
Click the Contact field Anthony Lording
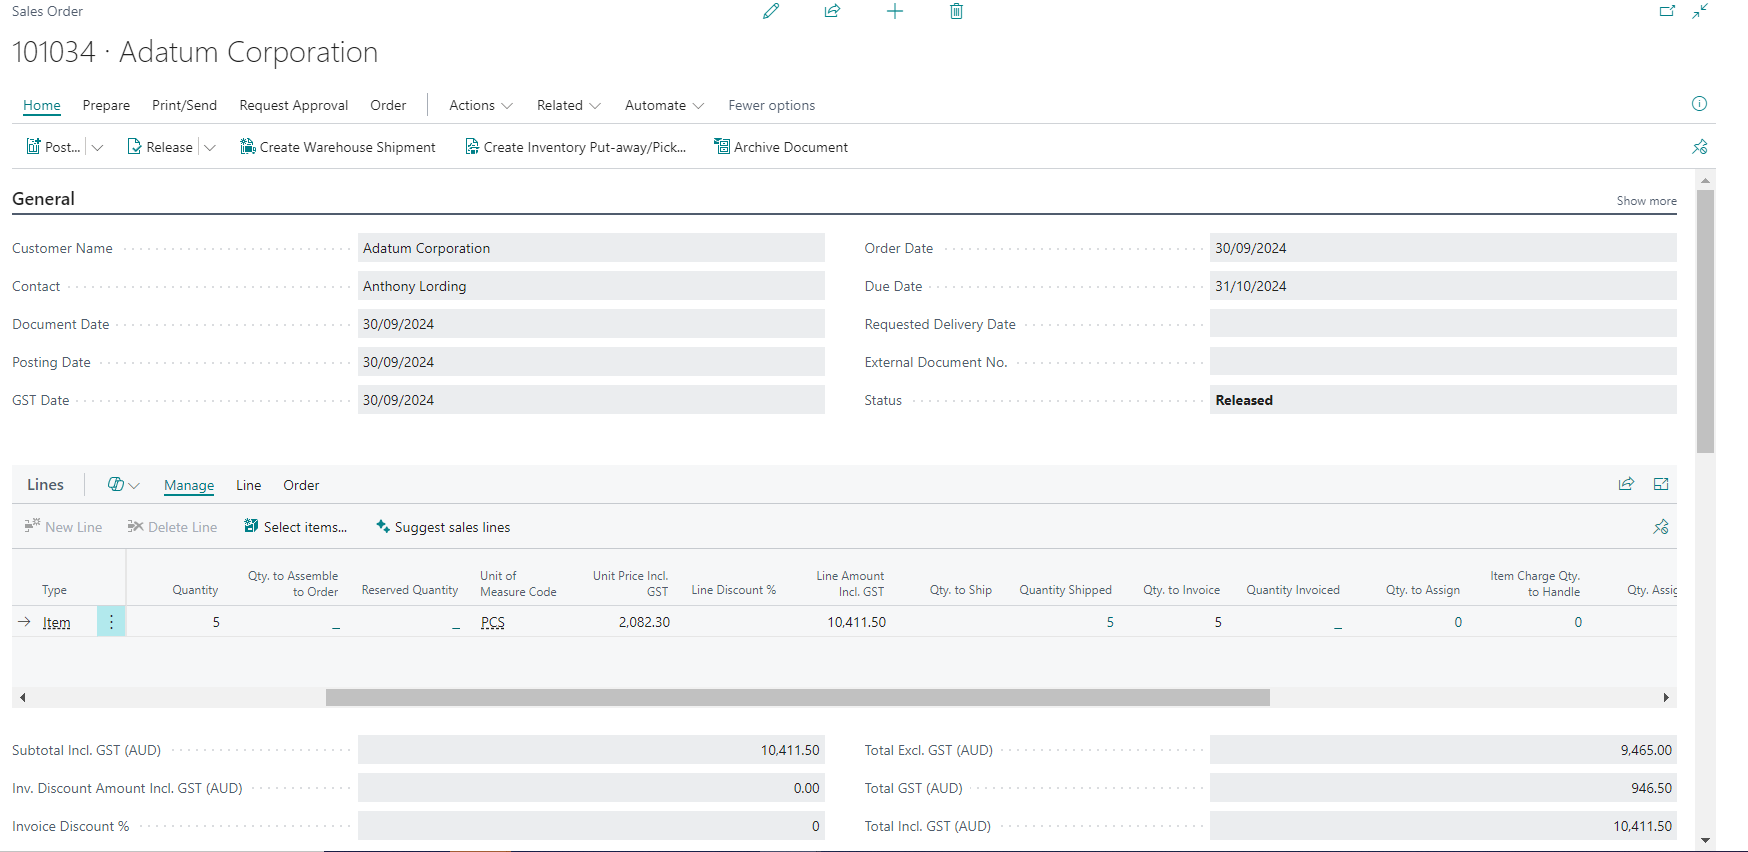591,286
